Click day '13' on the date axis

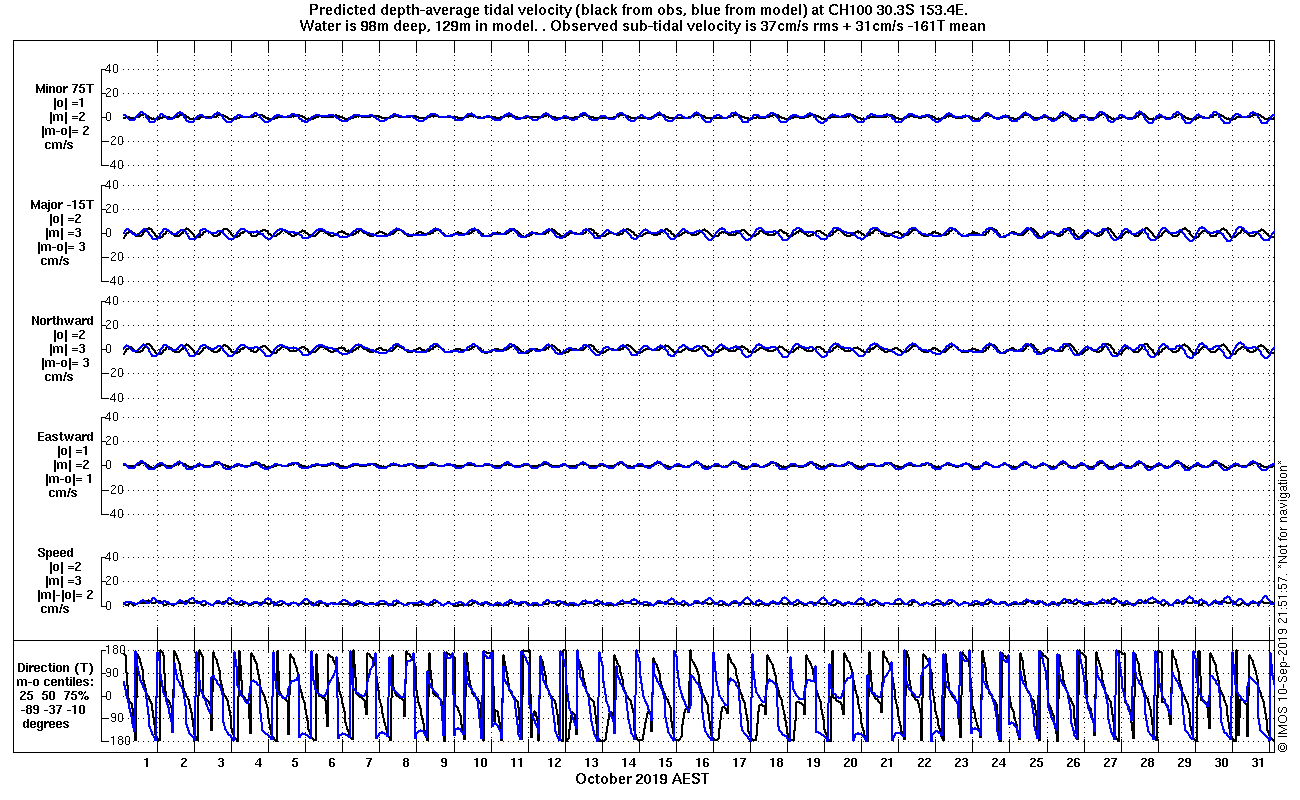click(591, 763)
